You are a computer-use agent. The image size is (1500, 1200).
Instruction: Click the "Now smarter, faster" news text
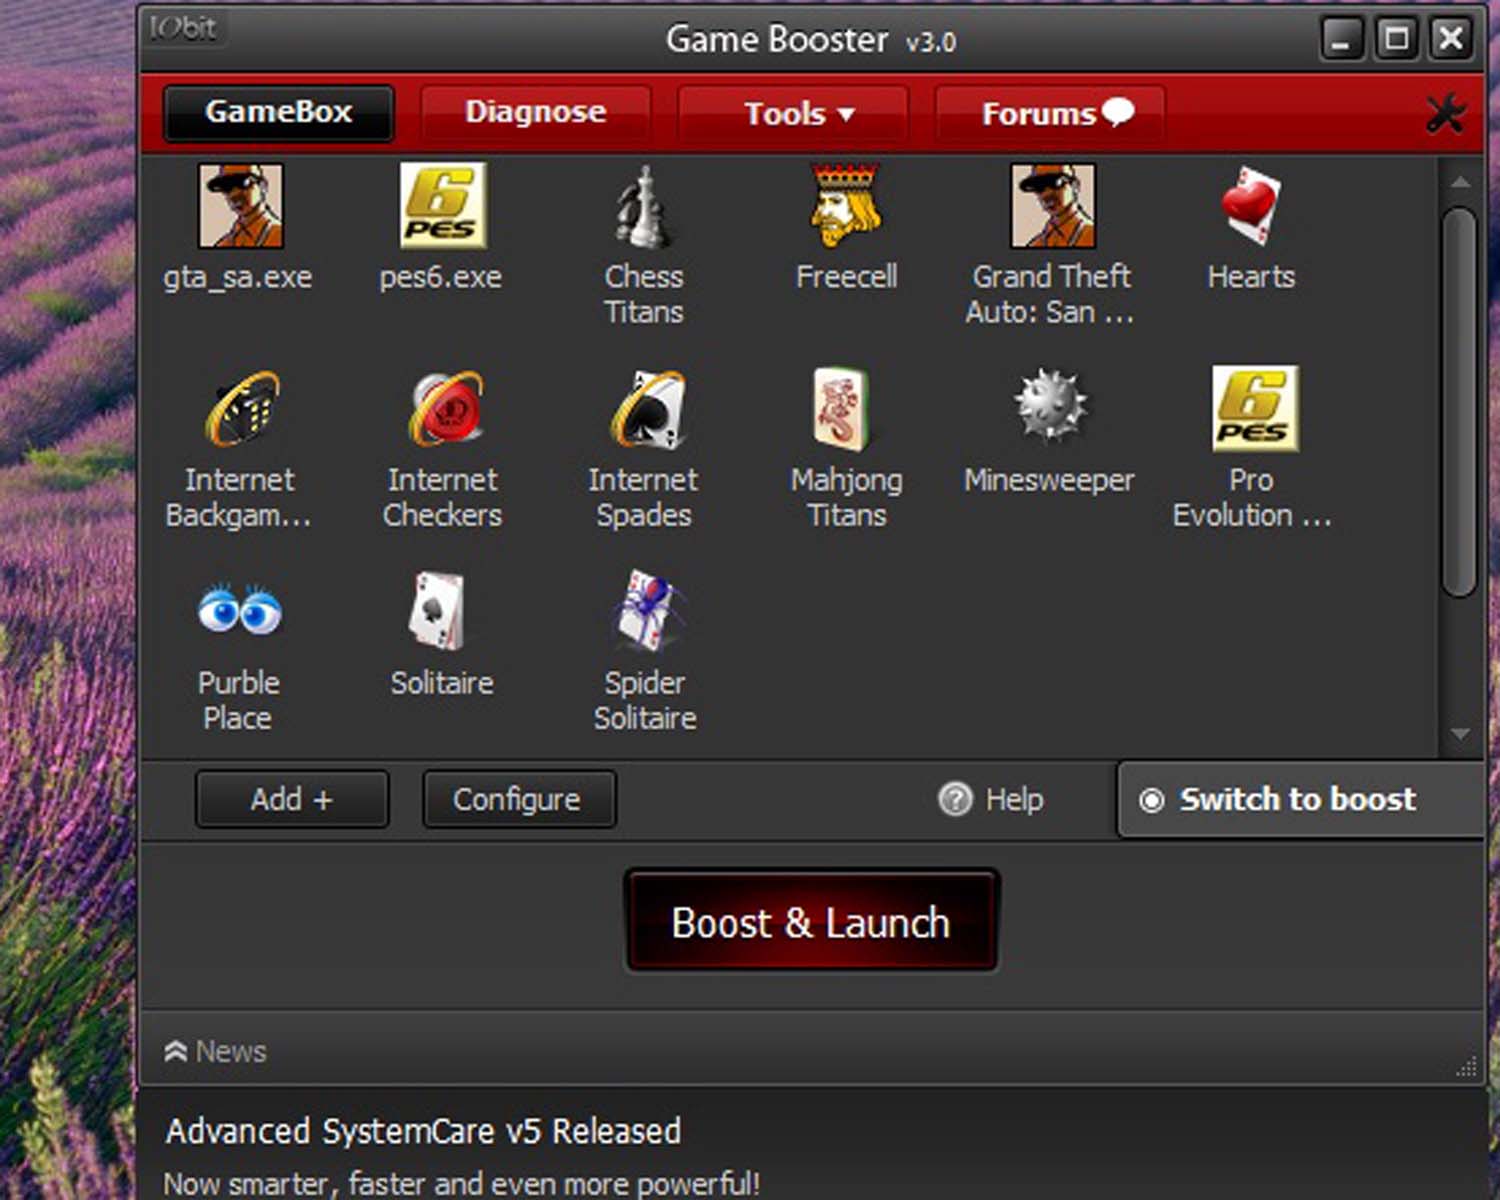pyautogui.click(x=462, y=1184)
